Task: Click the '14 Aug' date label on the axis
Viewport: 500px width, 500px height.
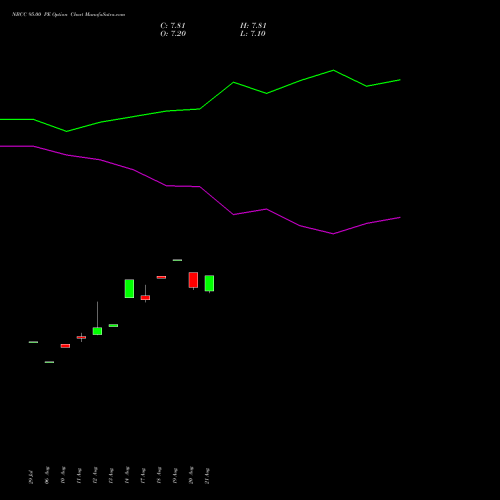Action: click(127, 475)
